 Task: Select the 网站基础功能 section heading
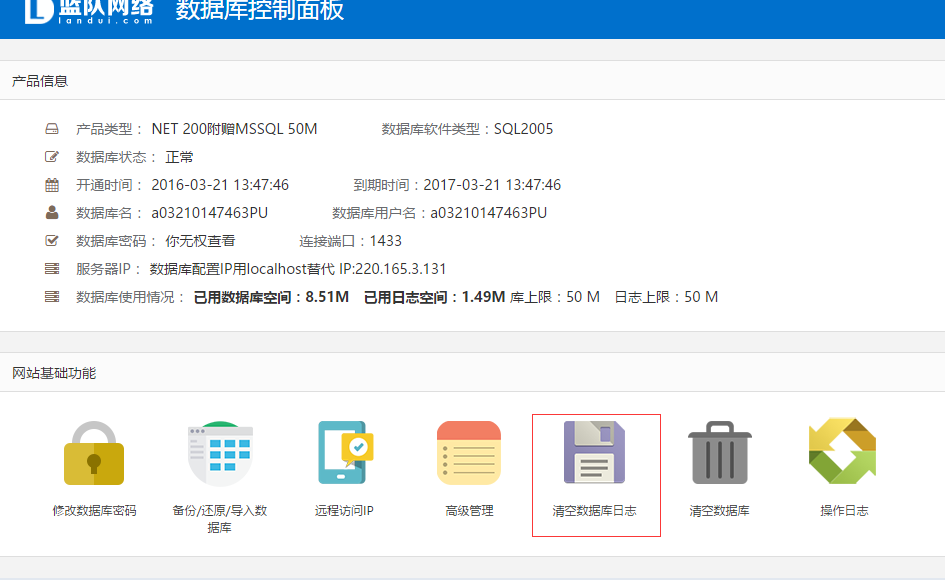(x=54, y=373)
